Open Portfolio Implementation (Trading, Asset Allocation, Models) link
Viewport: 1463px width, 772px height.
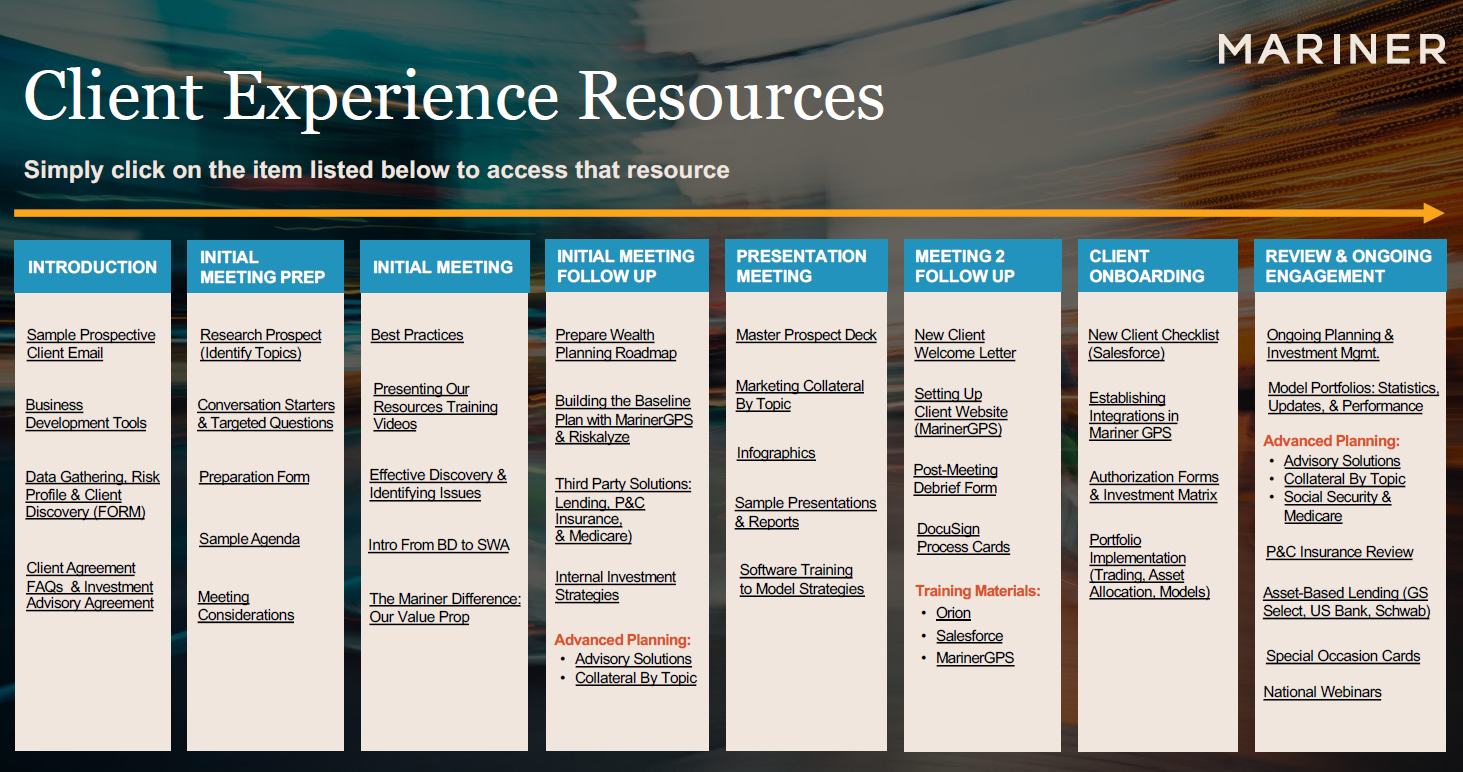(x=1150, y=566)
